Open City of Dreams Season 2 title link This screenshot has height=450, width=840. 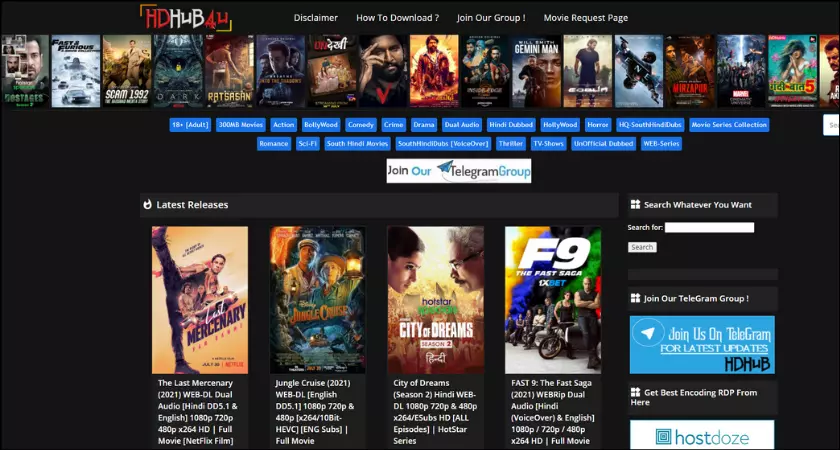(x=434, y=412)
